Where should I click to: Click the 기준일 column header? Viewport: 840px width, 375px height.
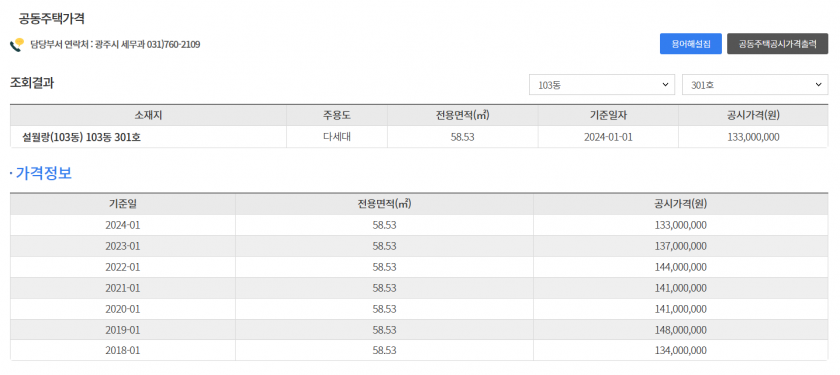[123, 204]
